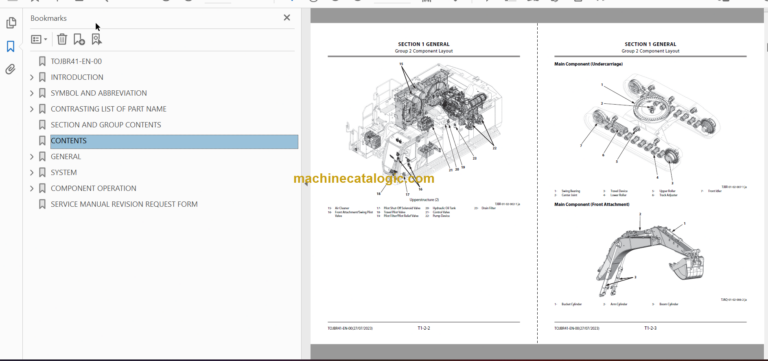Click the T1-2-2 page number text
The height and width of the screenshot is (361, 768).
pos(424,328)
